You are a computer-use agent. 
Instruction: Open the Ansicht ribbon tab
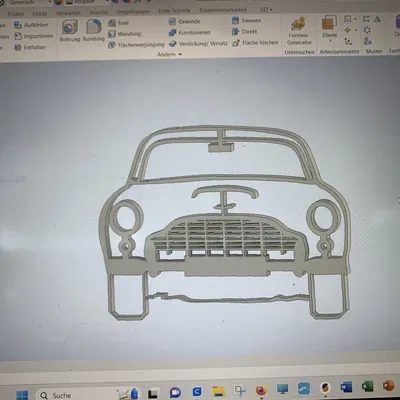[x=98, y=12]
